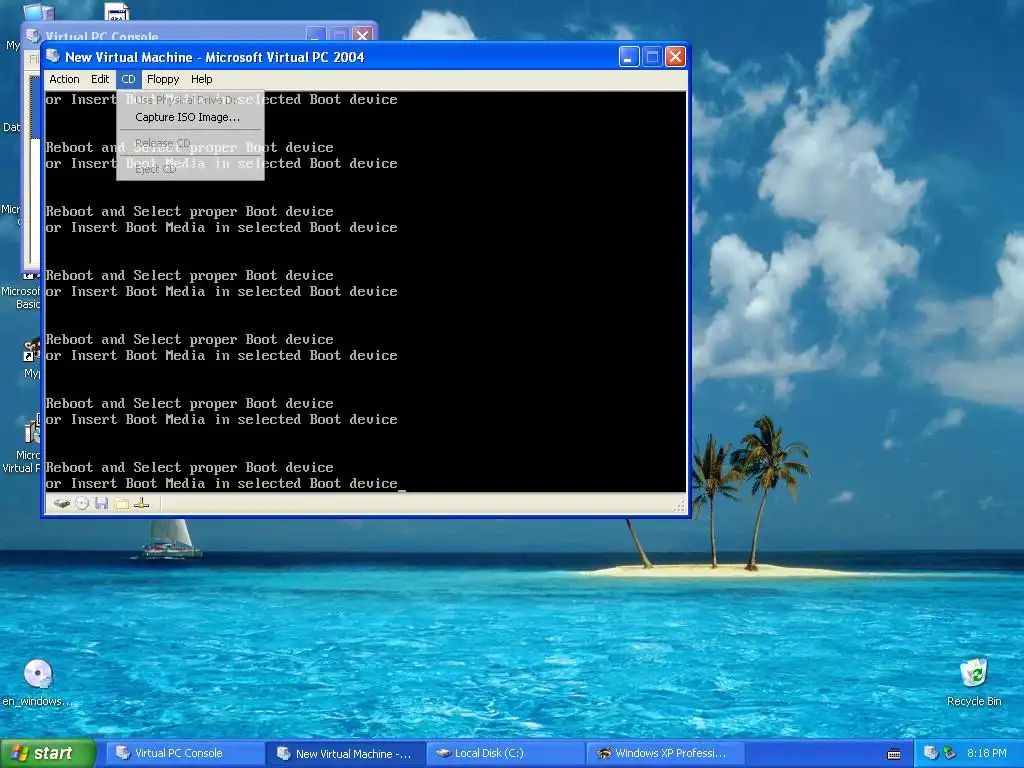This screenshot has height=768, width=1024.
Task: Click the shared folders status icon
Action: (x=121, y=504)
